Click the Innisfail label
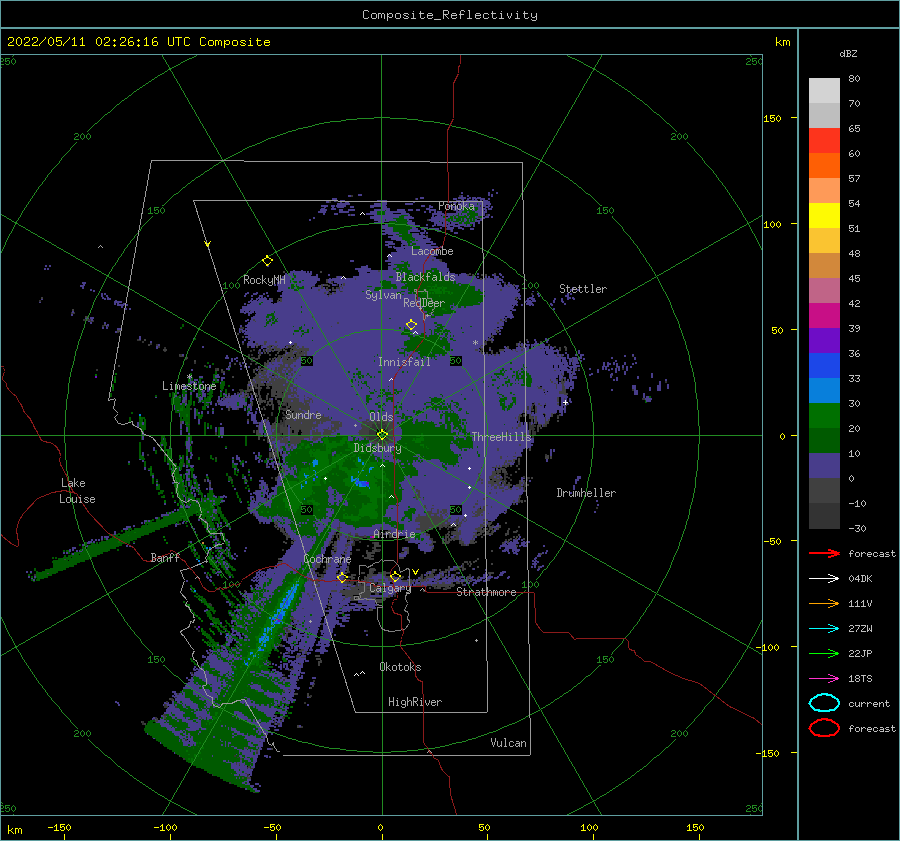Viewport: 900px width, 841px height. 404,362
